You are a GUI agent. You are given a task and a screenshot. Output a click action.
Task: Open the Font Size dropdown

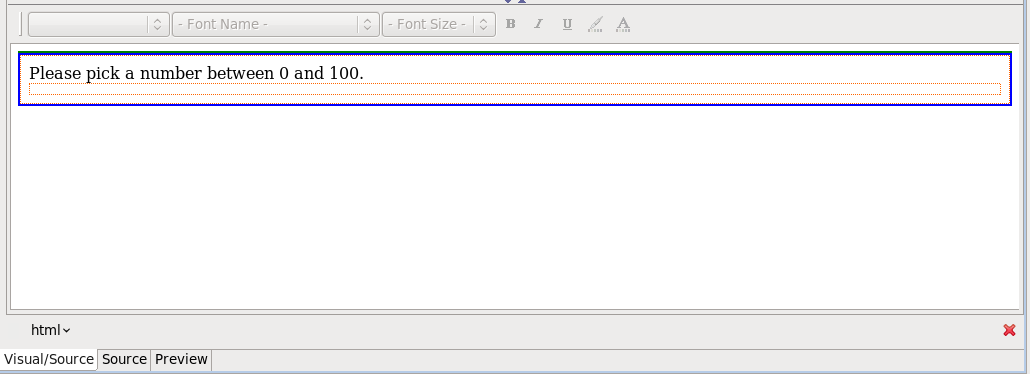pyautogui.click(x=438, y=24)
